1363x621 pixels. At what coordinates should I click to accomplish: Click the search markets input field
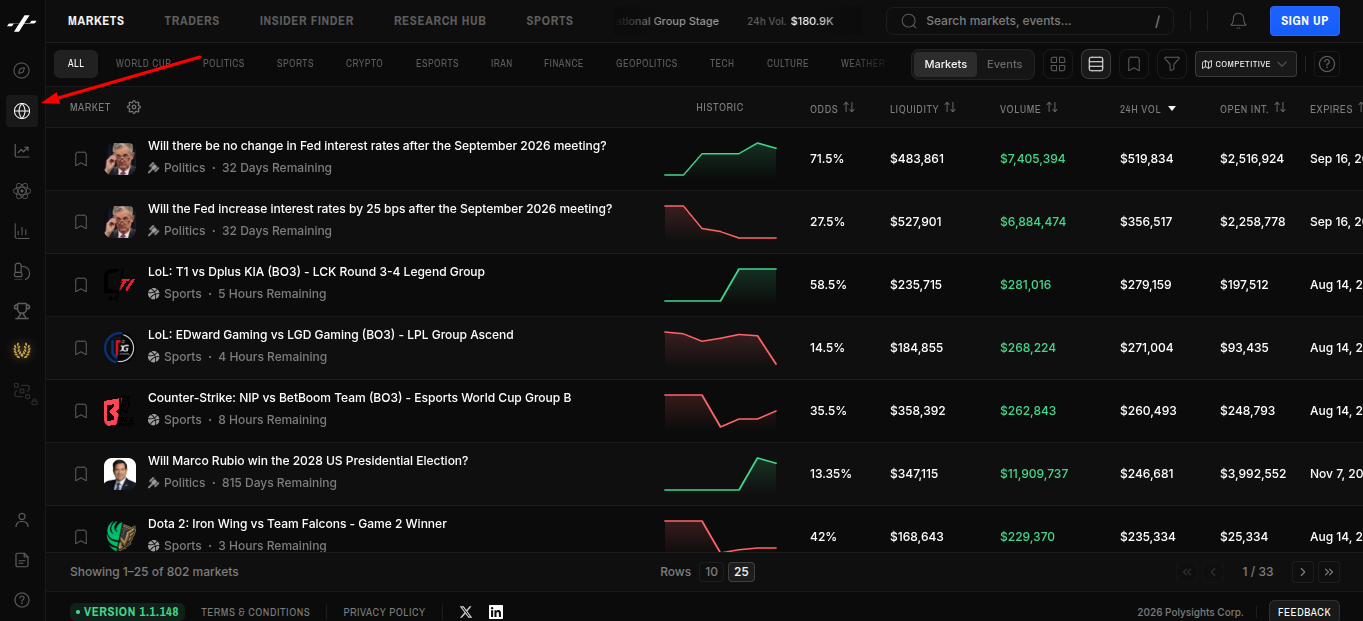pyautogui.click(x=1030, y=21)
